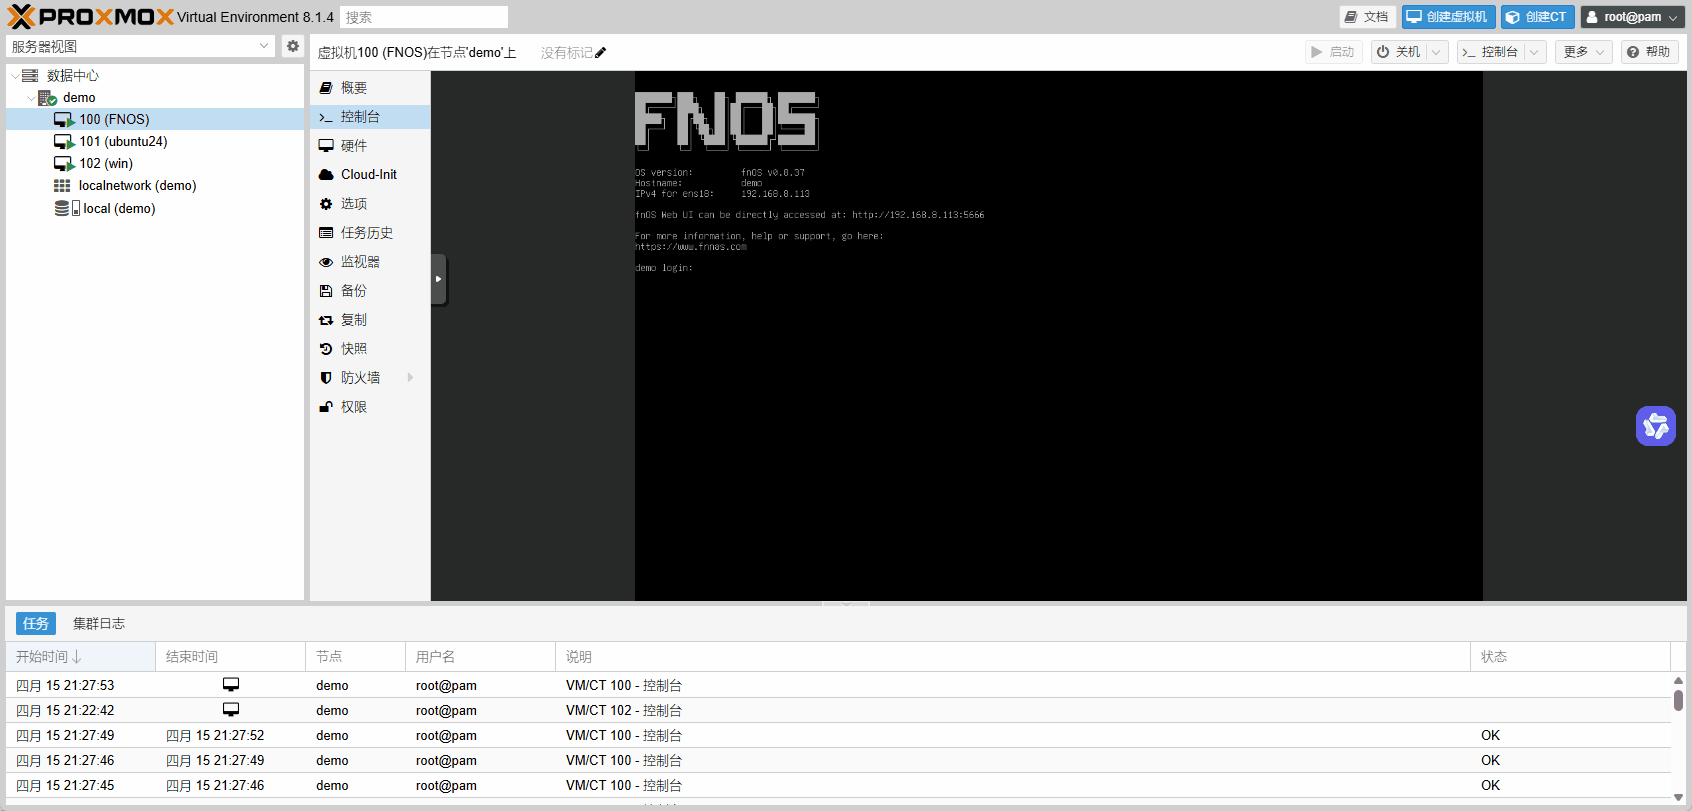The height and width of the screenshot is (811, 1692).
Task: Click monitor icon in 21:22:42 task row
Action: [x=231, y=710]
